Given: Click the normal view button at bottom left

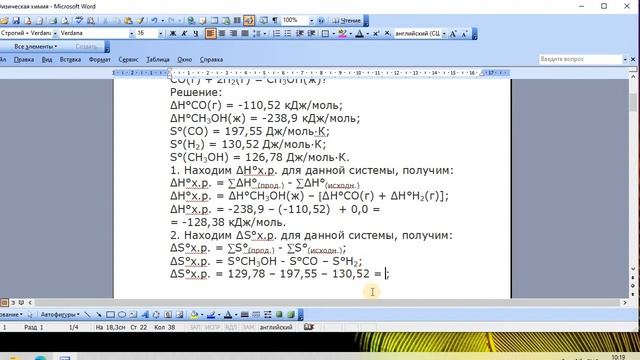Looking at the screenshot, I should click(4, 302).
